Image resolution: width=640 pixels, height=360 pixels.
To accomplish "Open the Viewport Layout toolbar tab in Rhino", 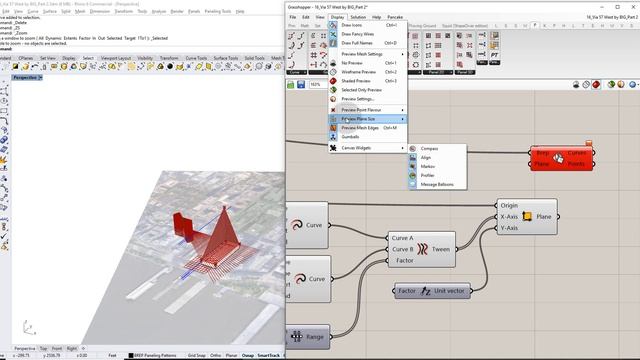I will pyautogui.click(x=116, y=58).
